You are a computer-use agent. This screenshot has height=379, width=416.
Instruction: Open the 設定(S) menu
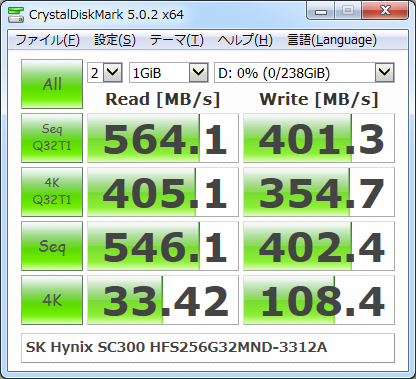115,40
